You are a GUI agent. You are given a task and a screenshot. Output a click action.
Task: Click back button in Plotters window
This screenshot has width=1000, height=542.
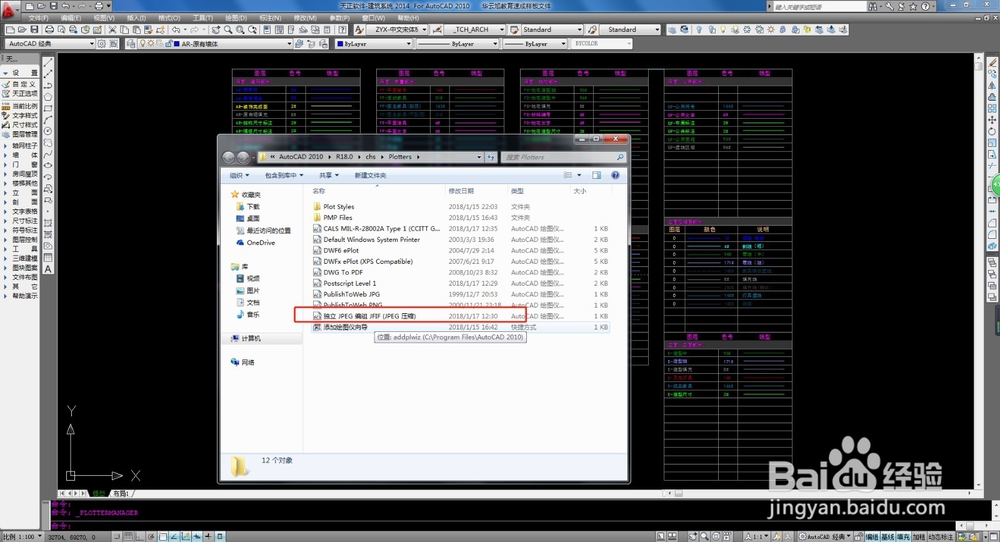[x=228, y=157]
